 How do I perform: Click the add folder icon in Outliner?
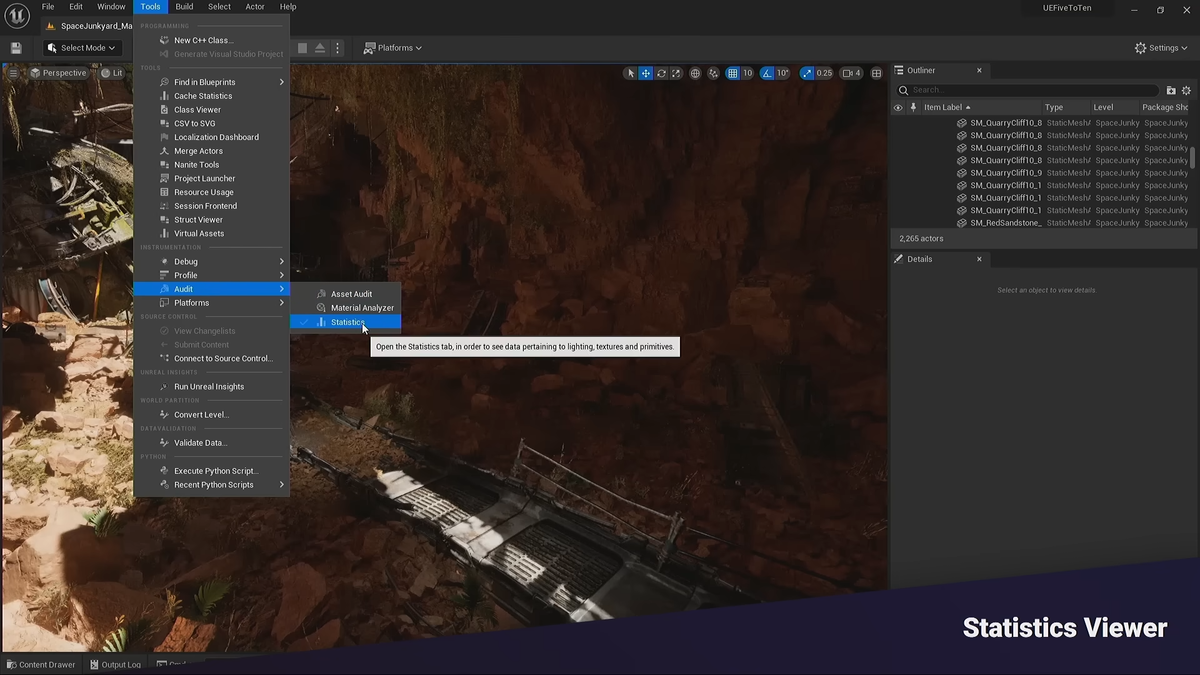[1171, 90]
